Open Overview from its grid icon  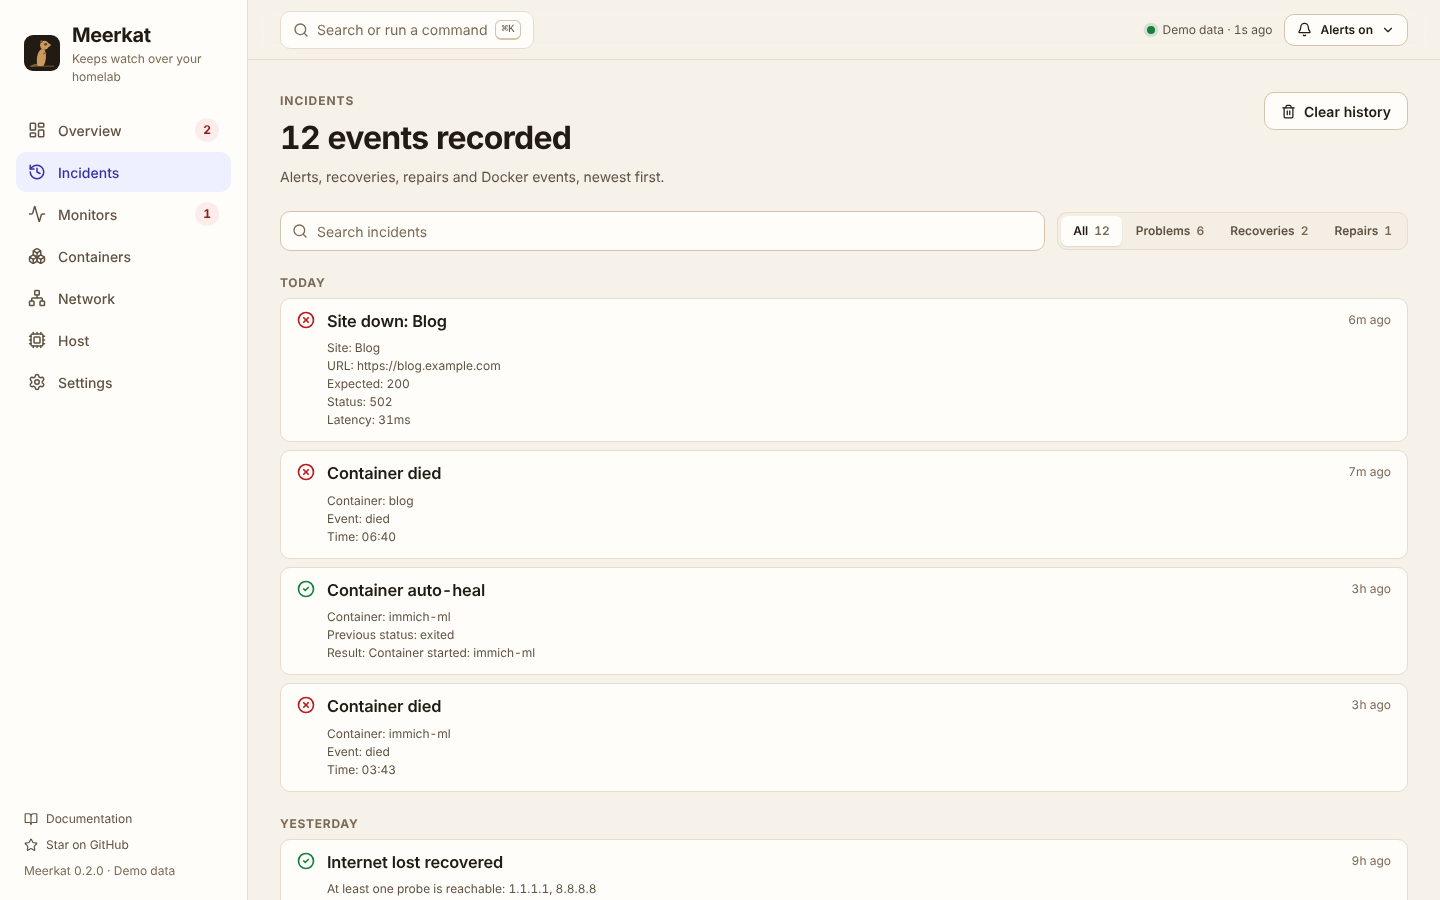pos(37,130)
